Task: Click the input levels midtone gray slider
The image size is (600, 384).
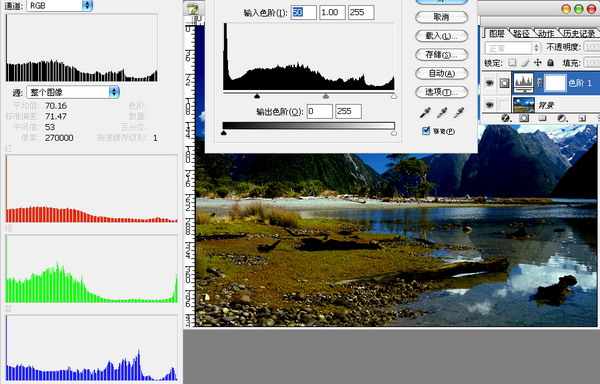Action: pyautogui.click(x=326, y=96)
